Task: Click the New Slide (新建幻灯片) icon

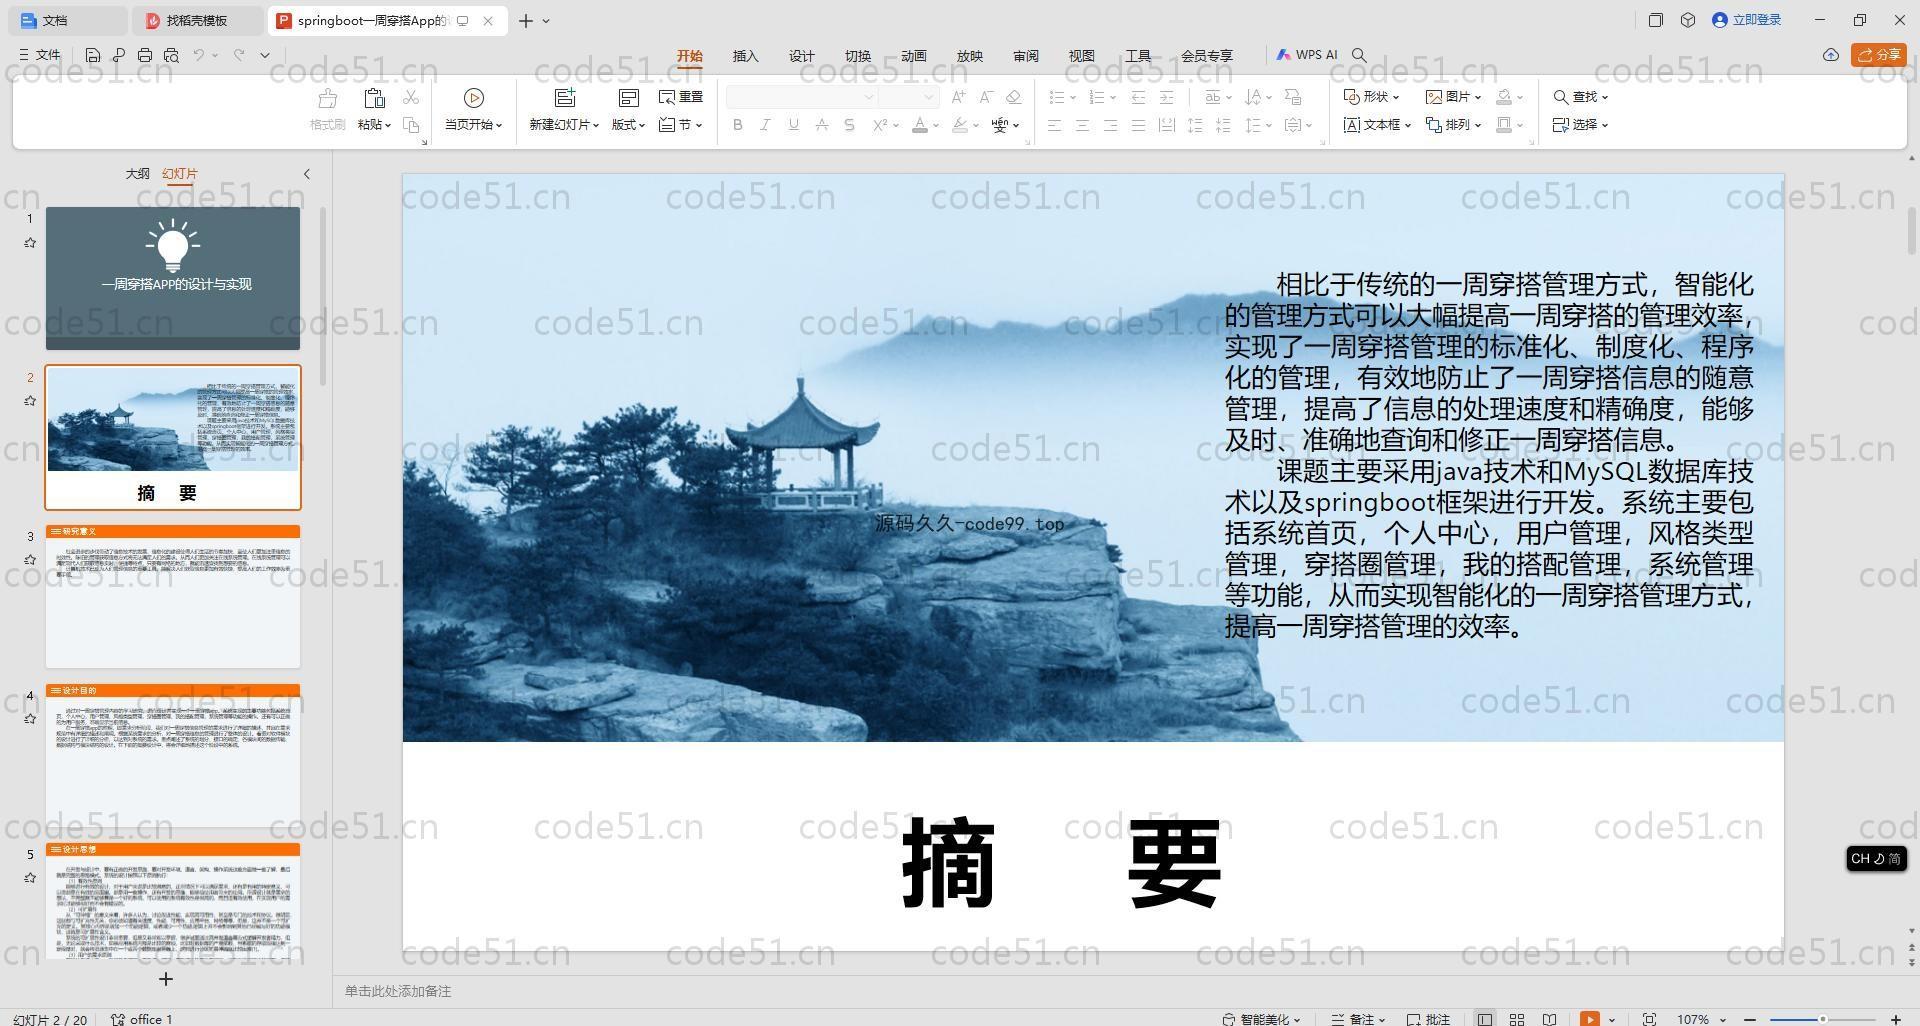Action: [x=565, y=98]
